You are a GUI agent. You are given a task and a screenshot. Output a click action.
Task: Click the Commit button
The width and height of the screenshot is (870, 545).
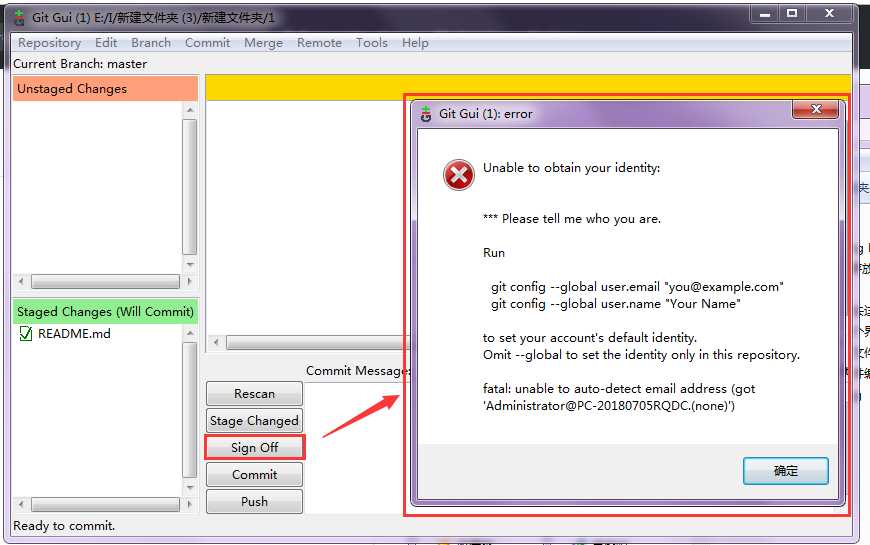254,475
